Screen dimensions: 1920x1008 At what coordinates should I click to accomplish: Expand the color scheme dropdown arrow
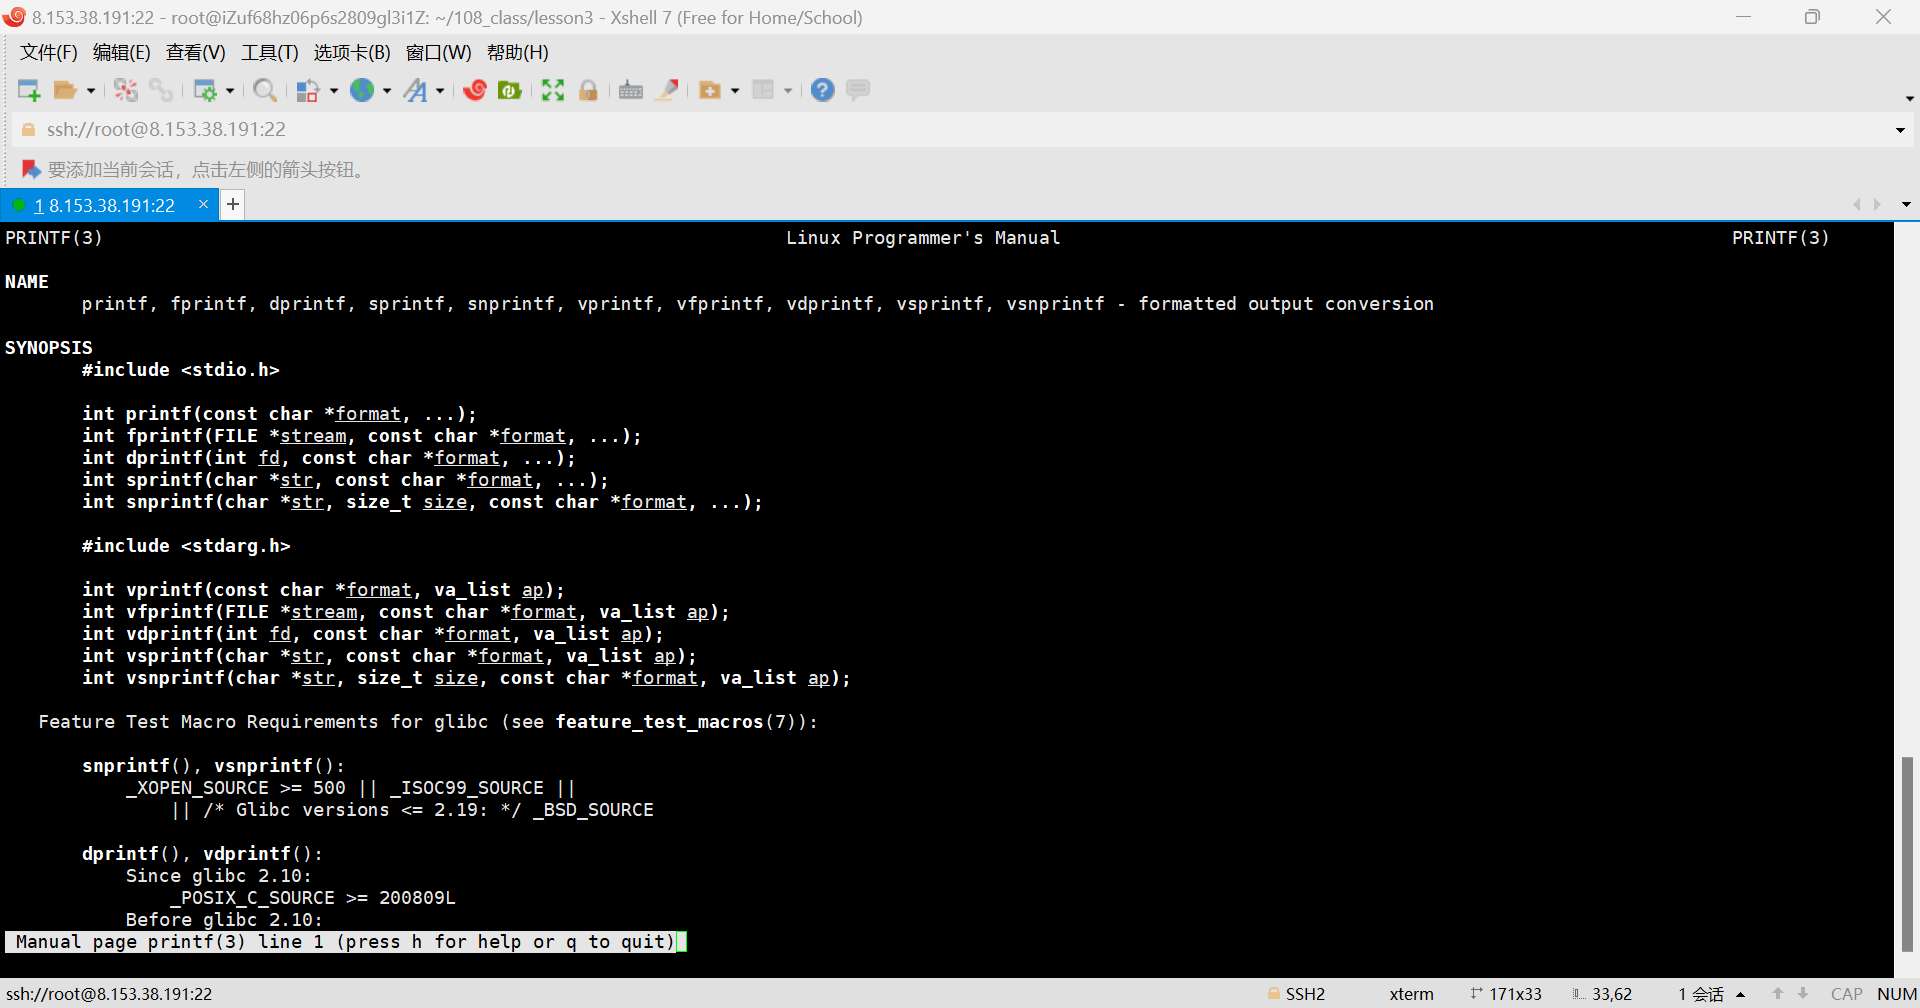334,91
